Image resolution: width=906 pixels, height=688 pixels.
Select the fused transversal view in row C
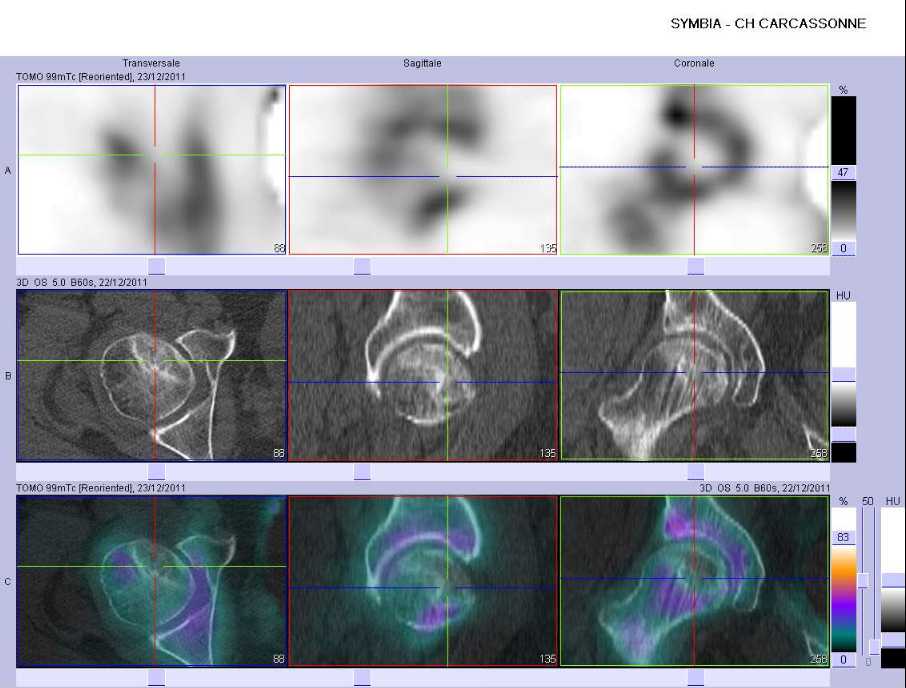(152, 581)
